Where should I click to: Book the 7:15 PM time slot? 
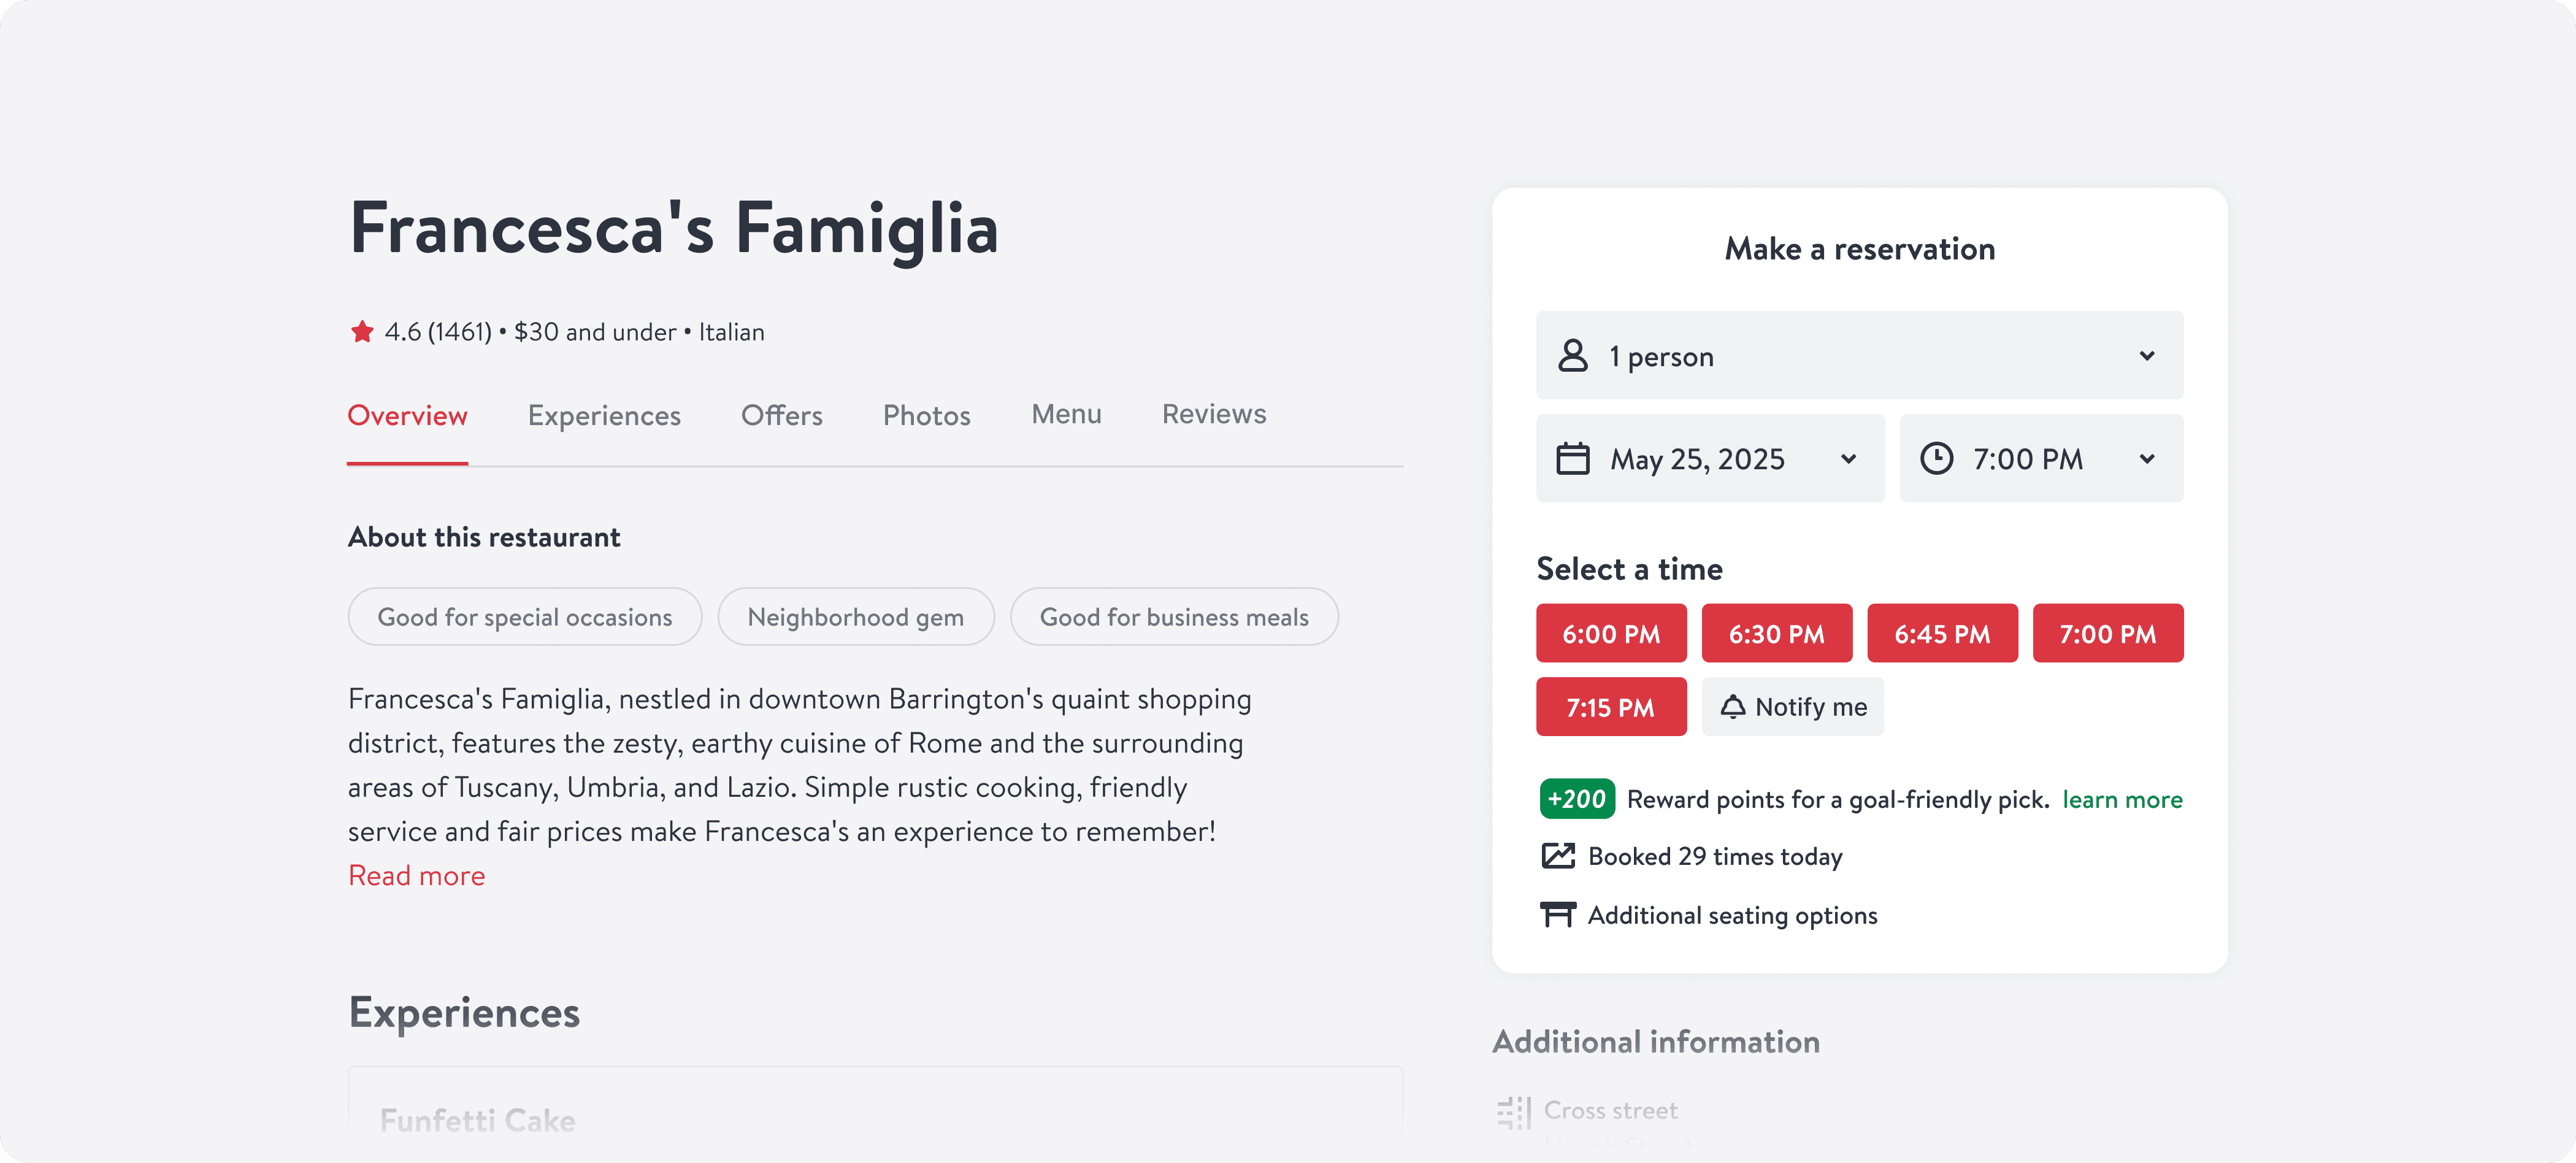point(1610,707)
